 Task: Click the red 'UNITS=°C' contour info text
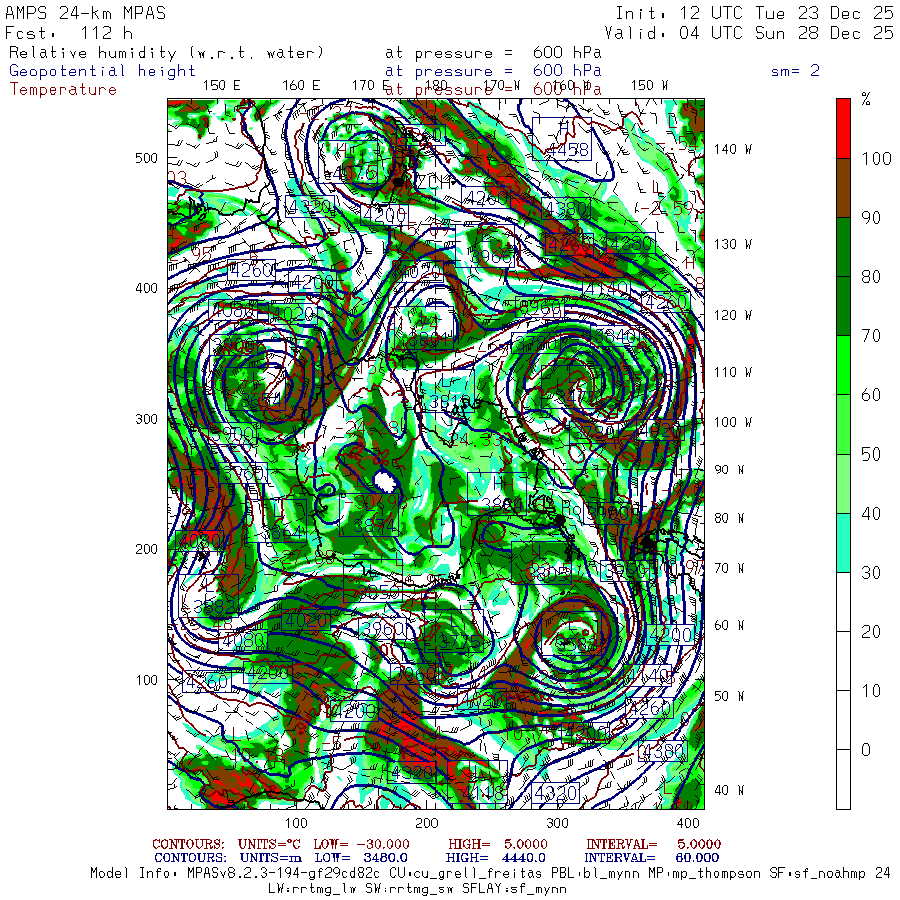(x=270, y=844)
